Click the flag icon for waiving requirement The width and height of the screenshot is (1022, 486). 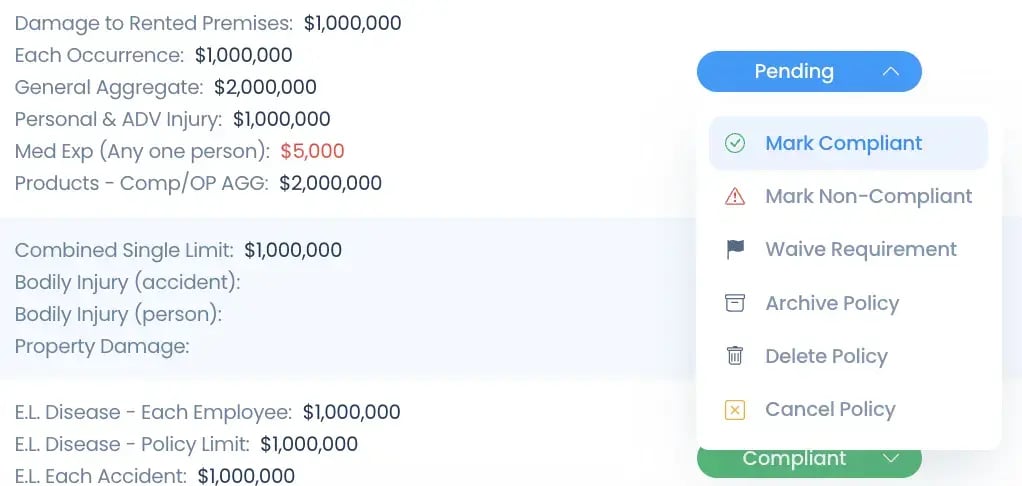(x=735, y=250)
